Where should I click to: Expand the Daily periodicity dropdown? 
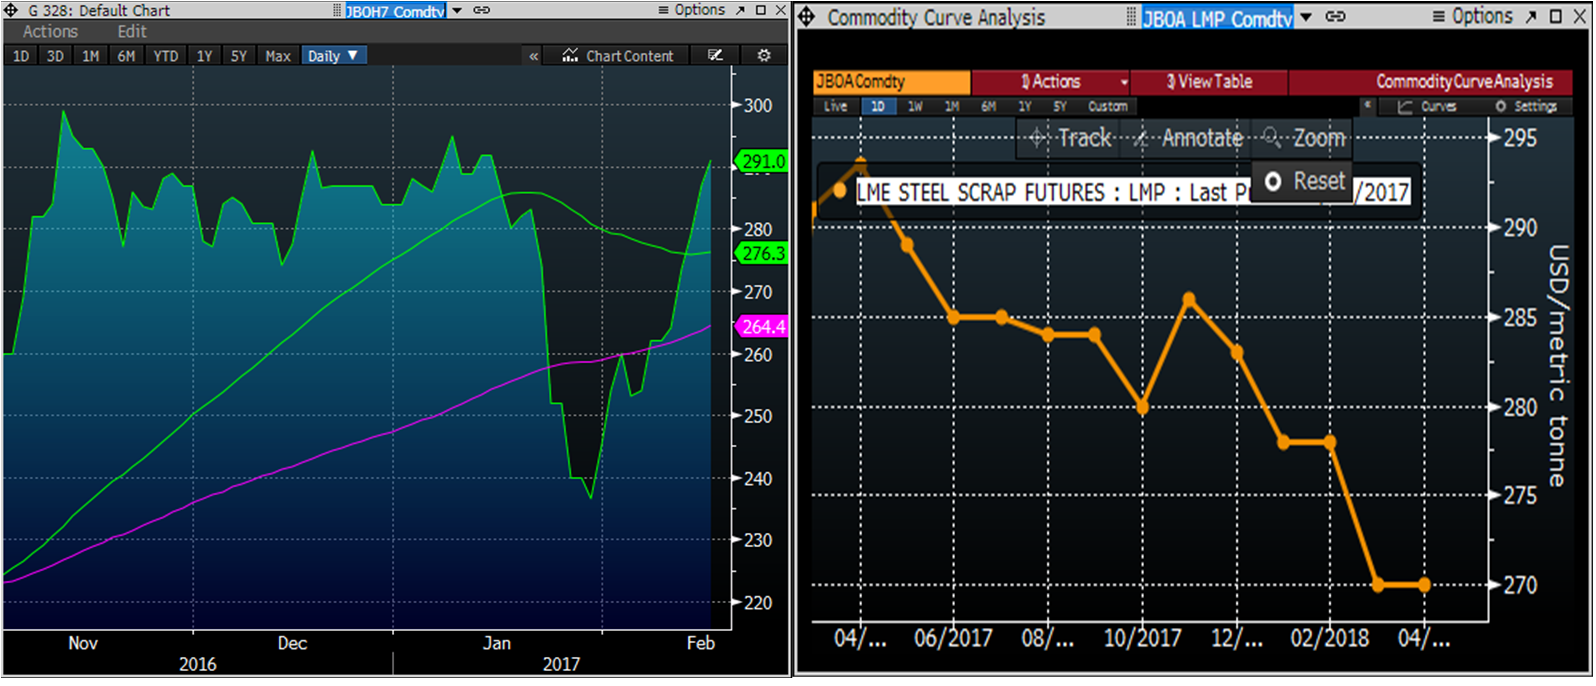coord(334,56)
